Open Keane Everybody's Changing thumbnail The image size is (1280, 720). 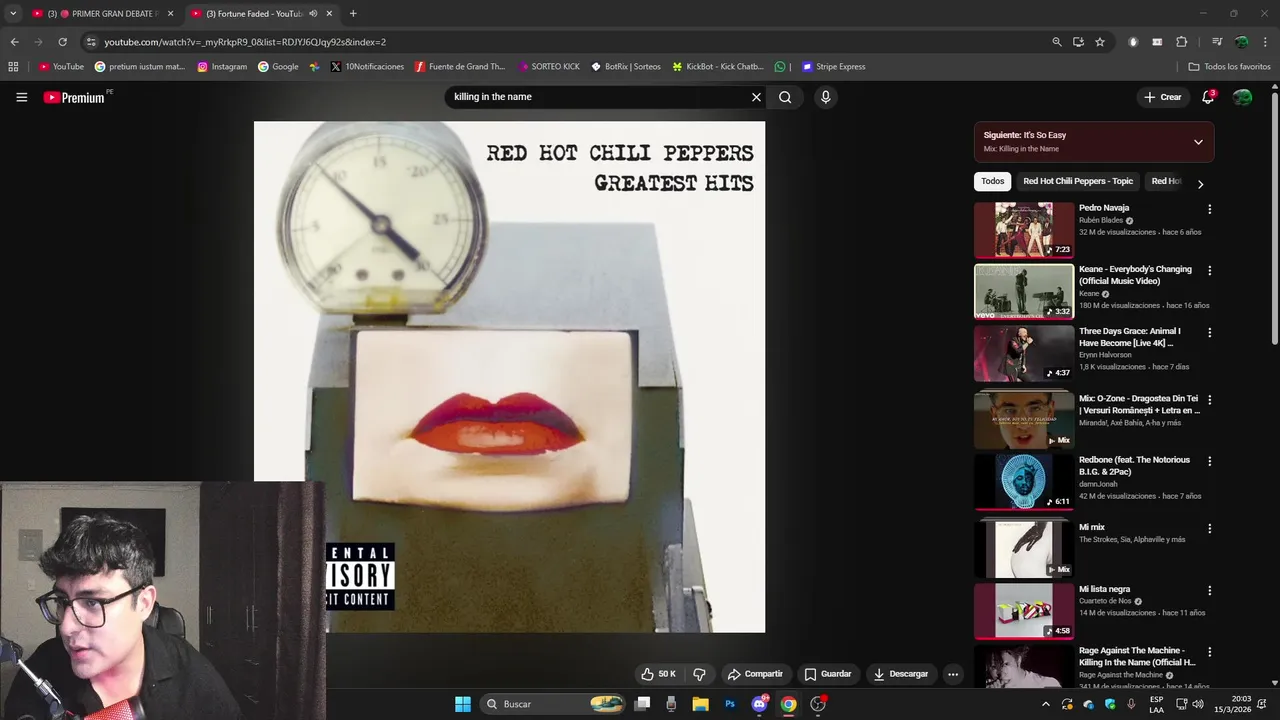[x=1024, y=291]
